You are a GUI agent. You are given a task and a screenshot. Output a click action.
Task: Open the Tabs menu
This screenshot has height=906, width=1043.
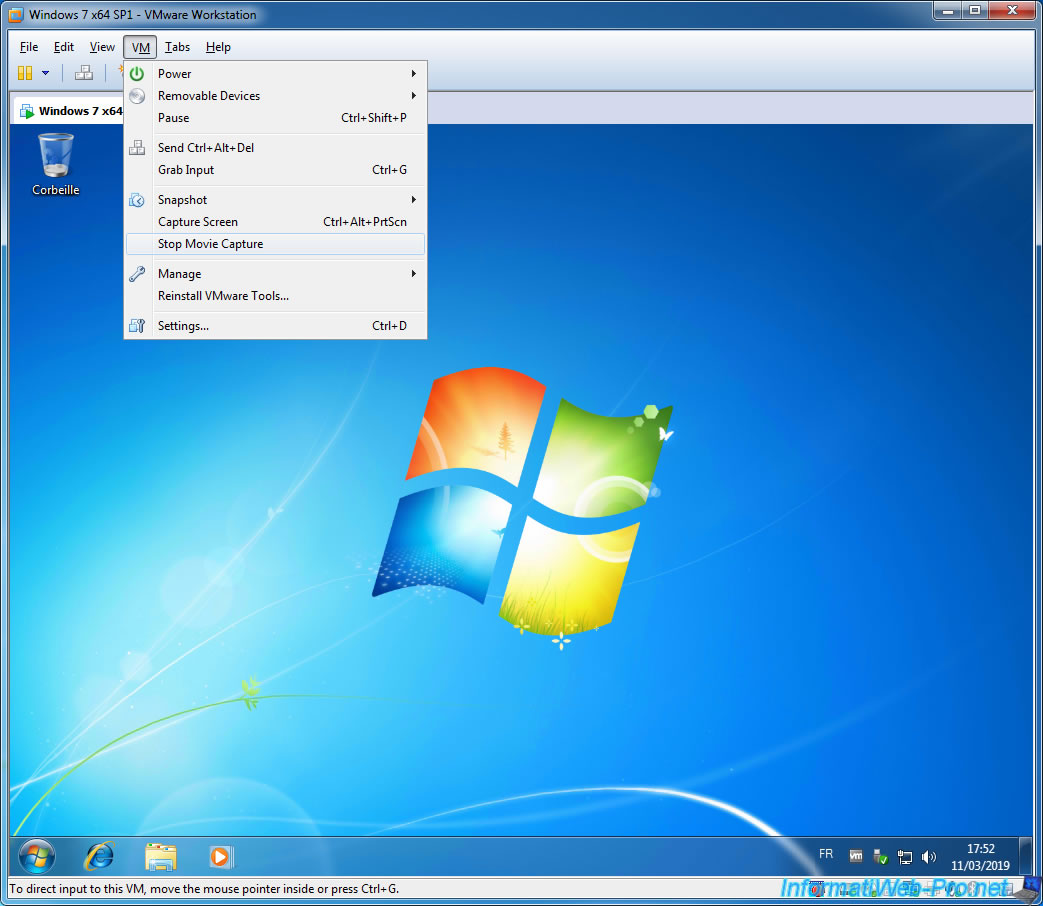click(x=178, y=47)
